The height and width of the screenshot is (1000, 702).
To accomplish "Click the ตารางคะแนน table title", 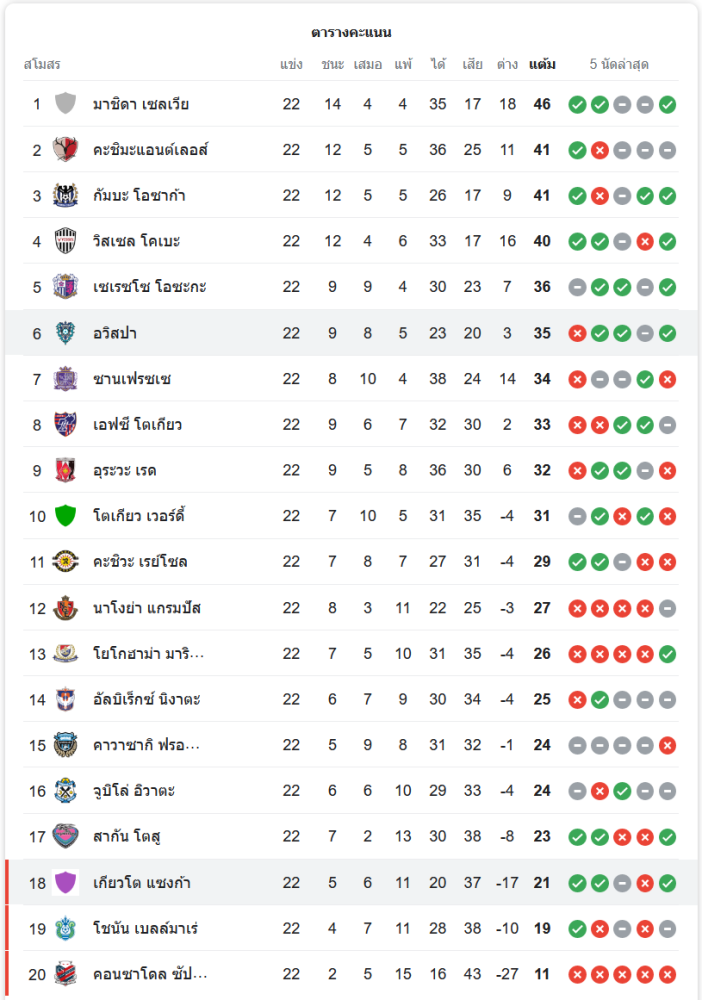I will pyautogui.click(x=351, y=32).
